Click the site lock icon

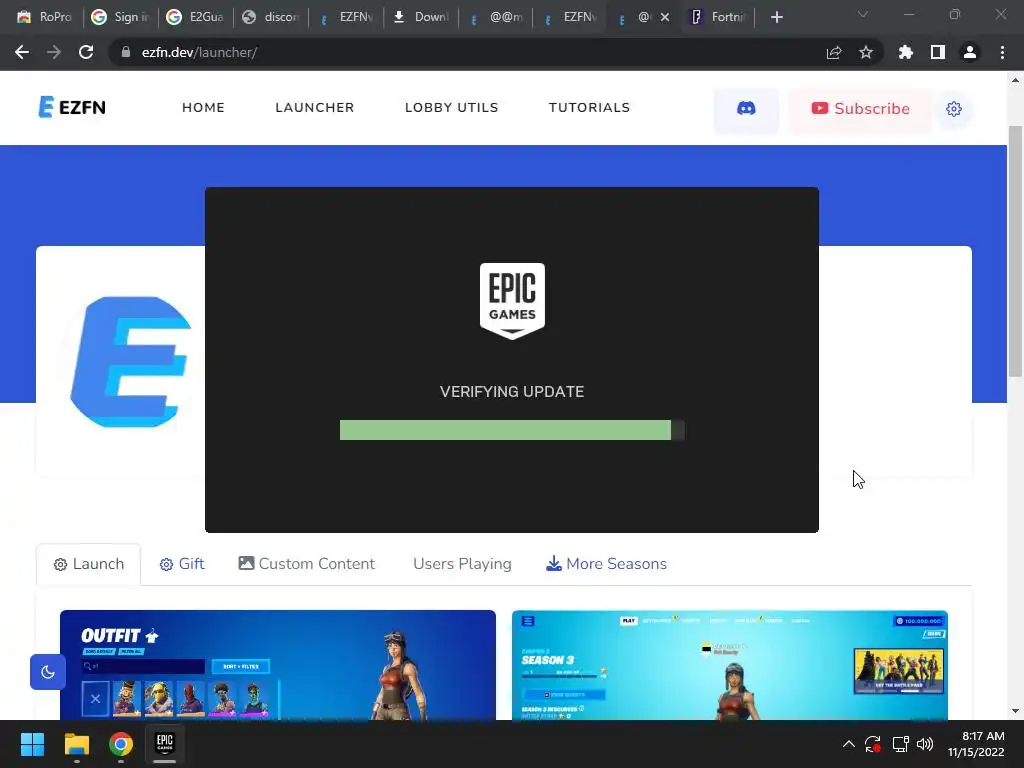[x=126, y=52]
